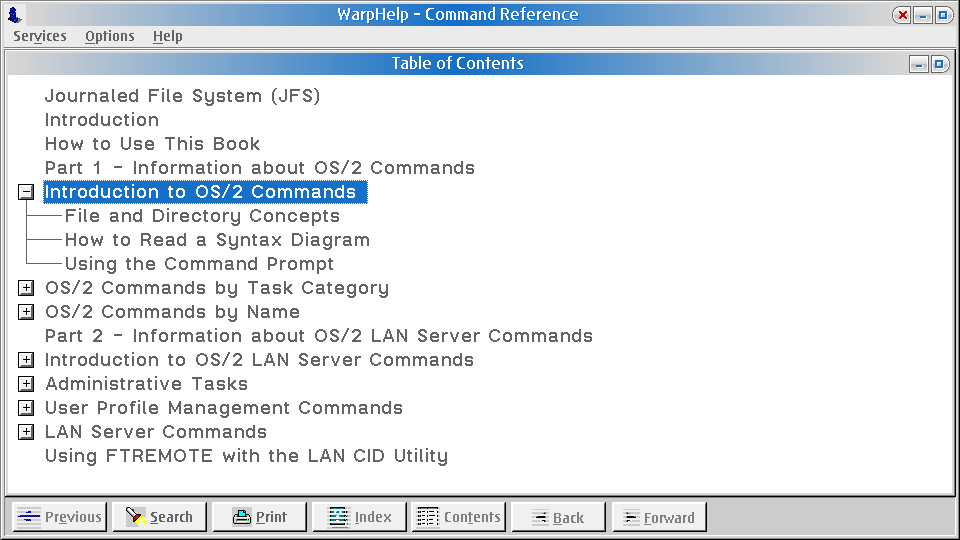Expand OS/2 Commands by Name
The height and width of the screenshot is (540, 960).
click(x=26, y=312)
